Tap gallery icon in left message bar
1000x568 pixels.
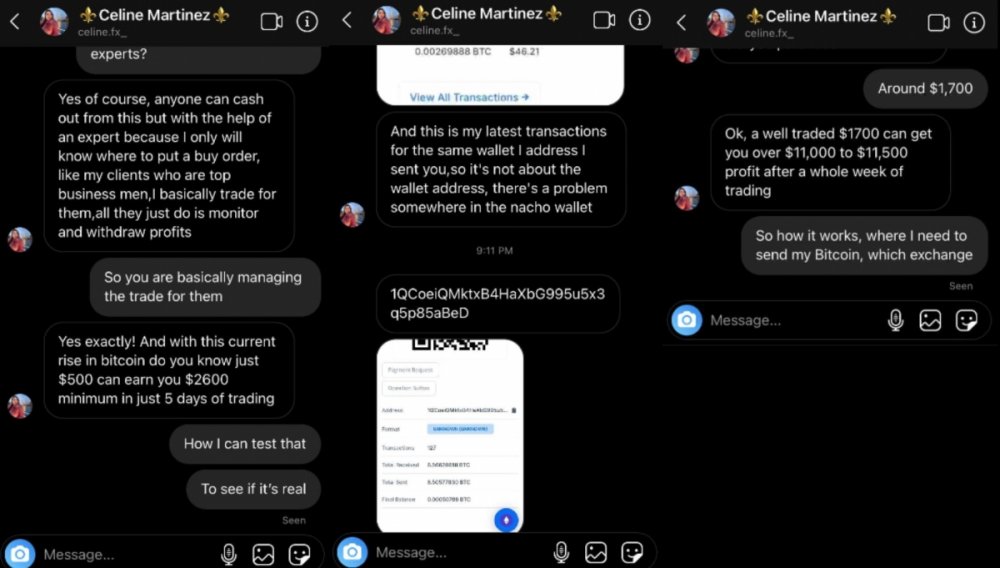point(263,554)
